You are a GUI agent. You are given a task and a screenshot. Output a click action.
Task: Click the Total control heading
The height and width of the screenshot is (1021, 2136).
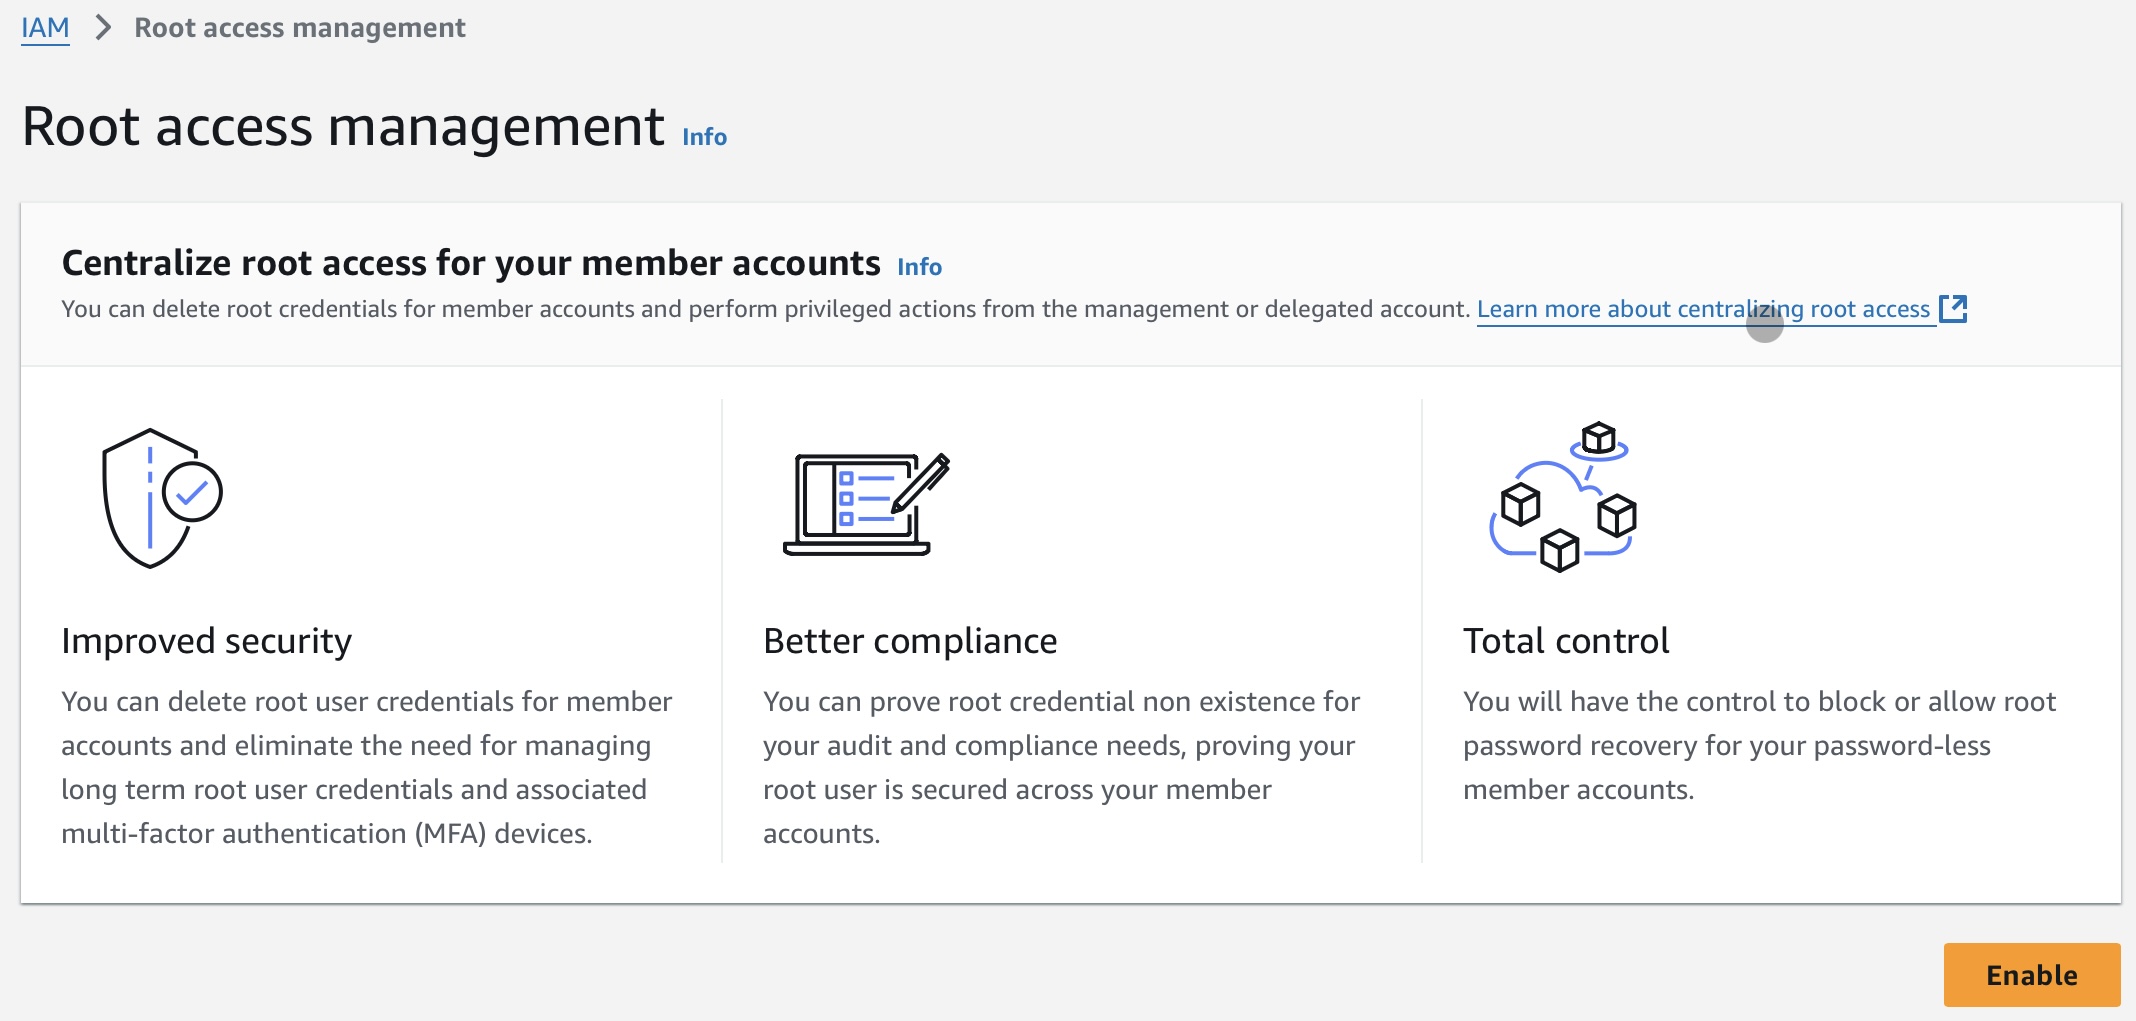point(1566,641)
